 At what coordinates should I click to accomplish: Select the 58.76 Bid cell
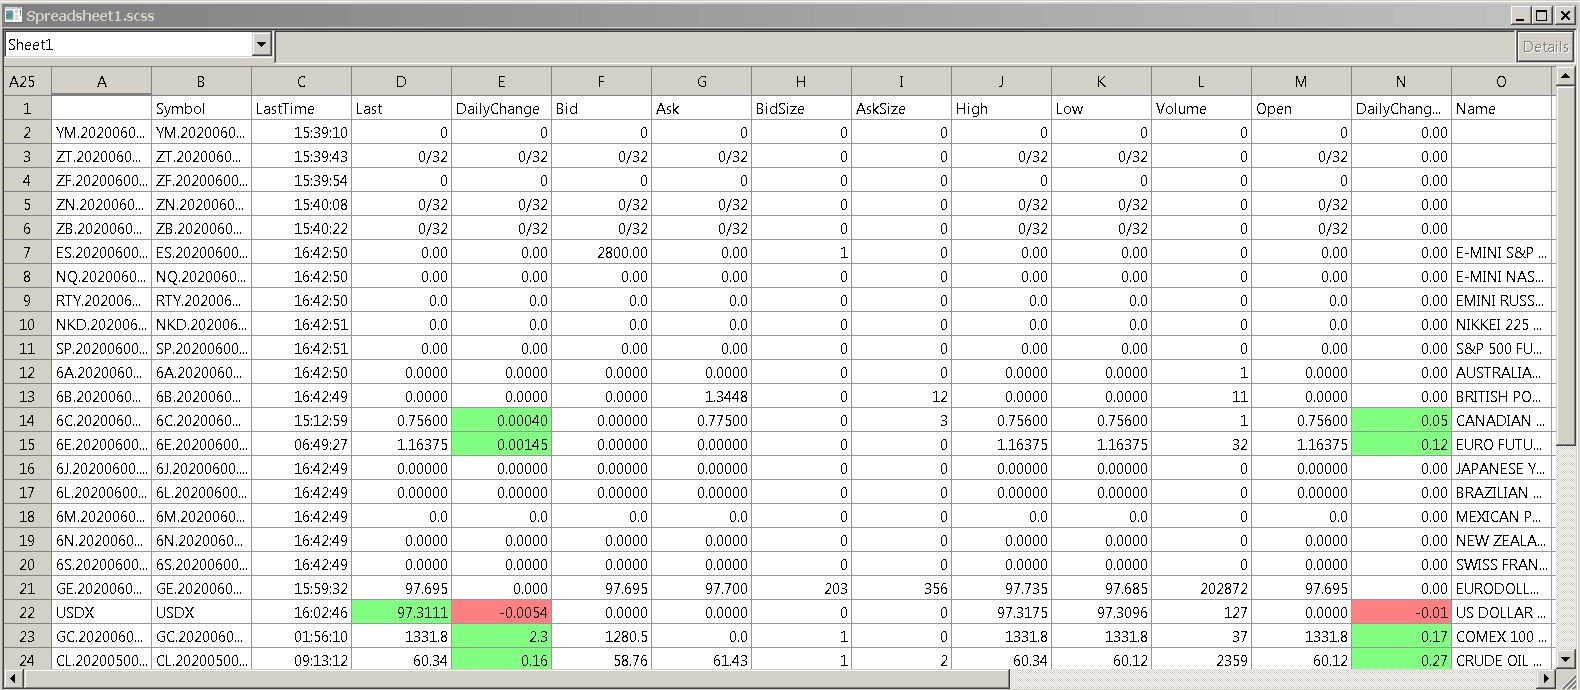pos(601,660)
